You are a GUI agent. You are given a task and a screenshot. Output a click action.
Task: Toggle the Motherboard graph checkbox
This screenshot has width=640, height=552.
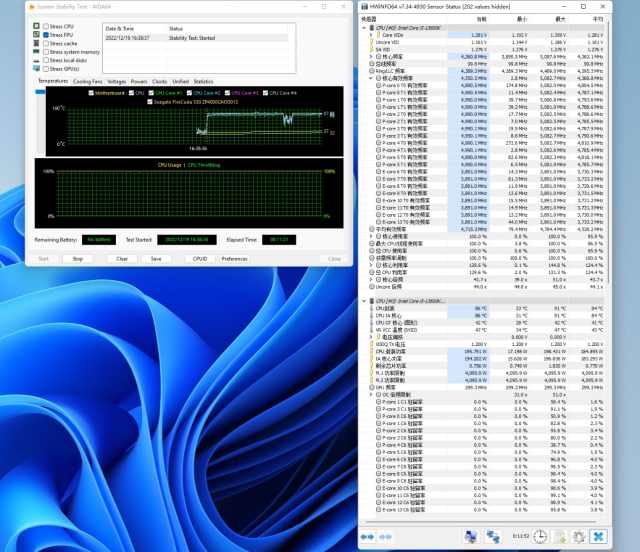(x=91, y=93)
